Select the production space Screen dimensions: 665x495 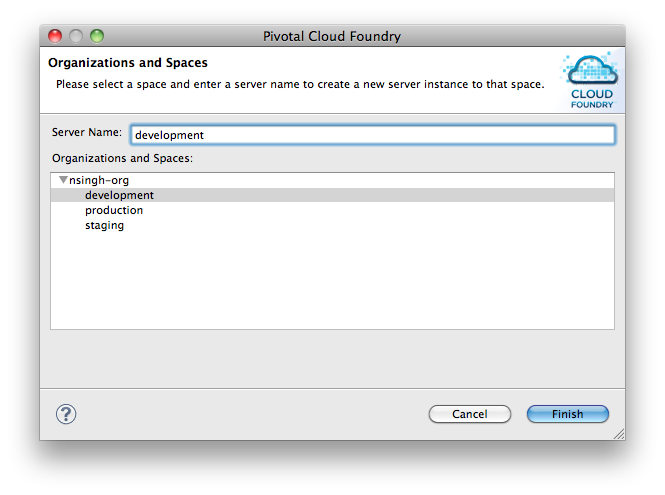[x=114, y=210]
